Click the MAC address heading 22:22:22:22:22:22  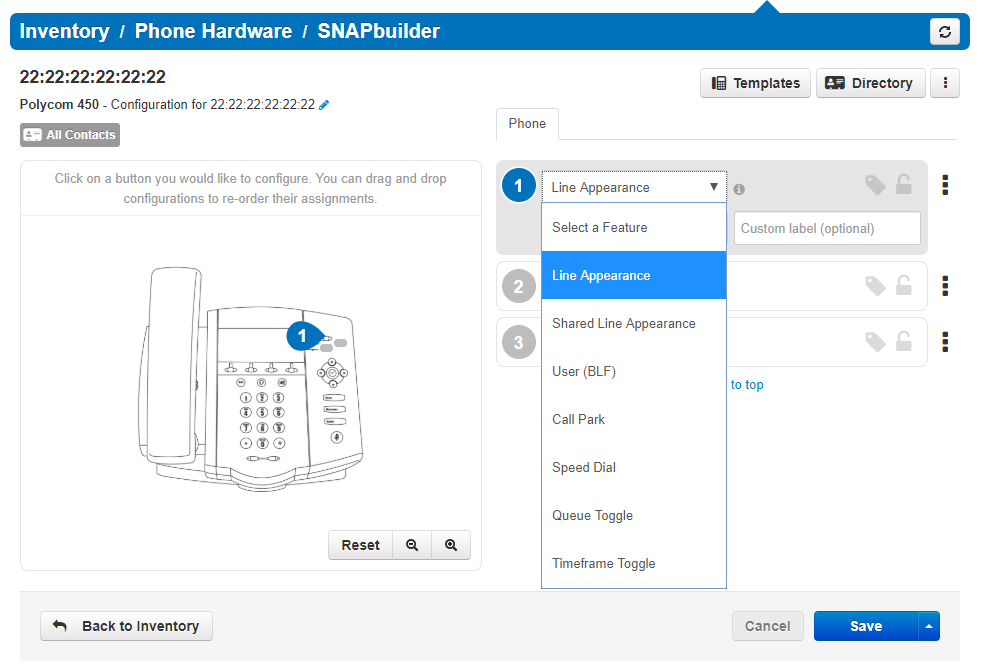click(93, 77)
